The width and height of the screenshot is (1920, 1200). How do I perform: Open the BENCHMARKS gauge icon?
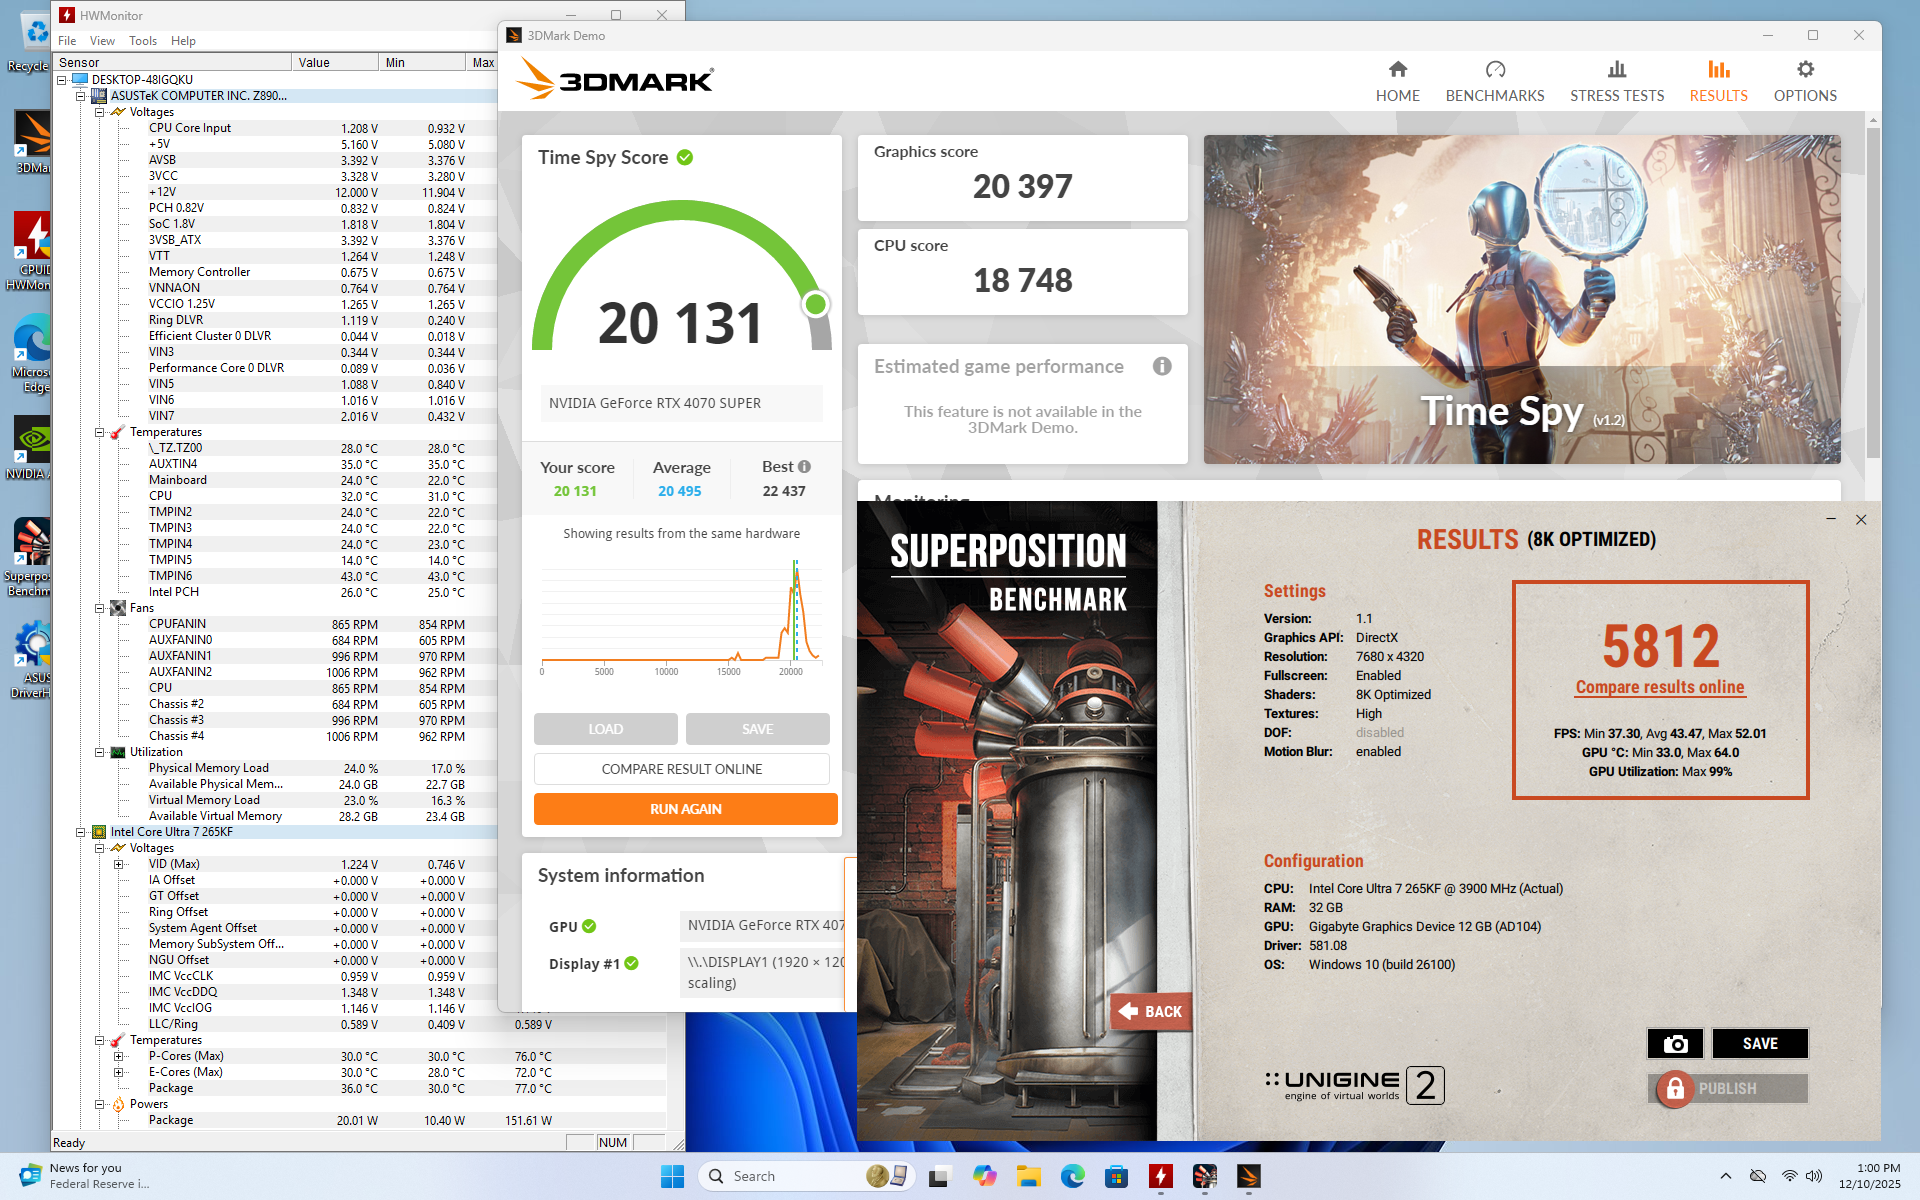click(x=1494, y=70)
